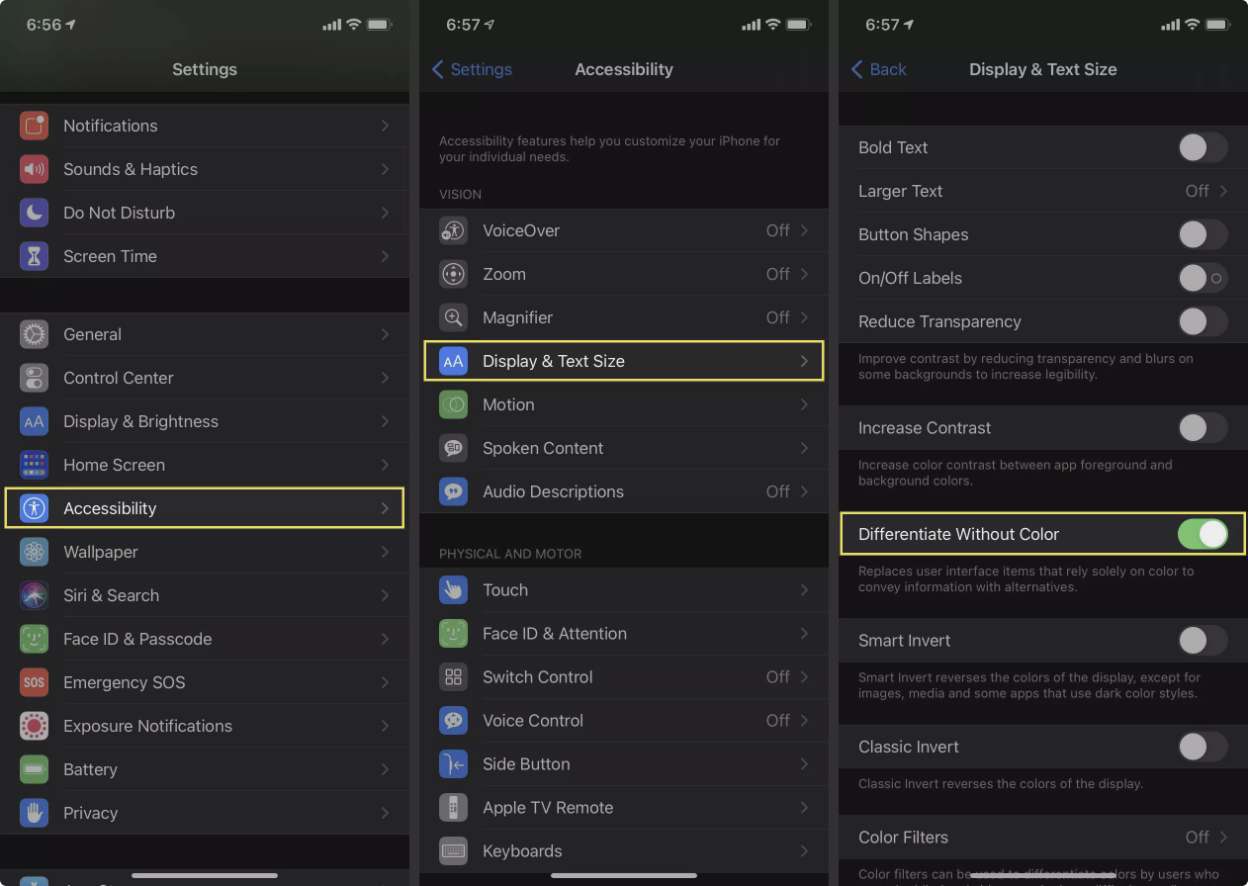Tap the Emergency SOS icon

click(34, 682)
